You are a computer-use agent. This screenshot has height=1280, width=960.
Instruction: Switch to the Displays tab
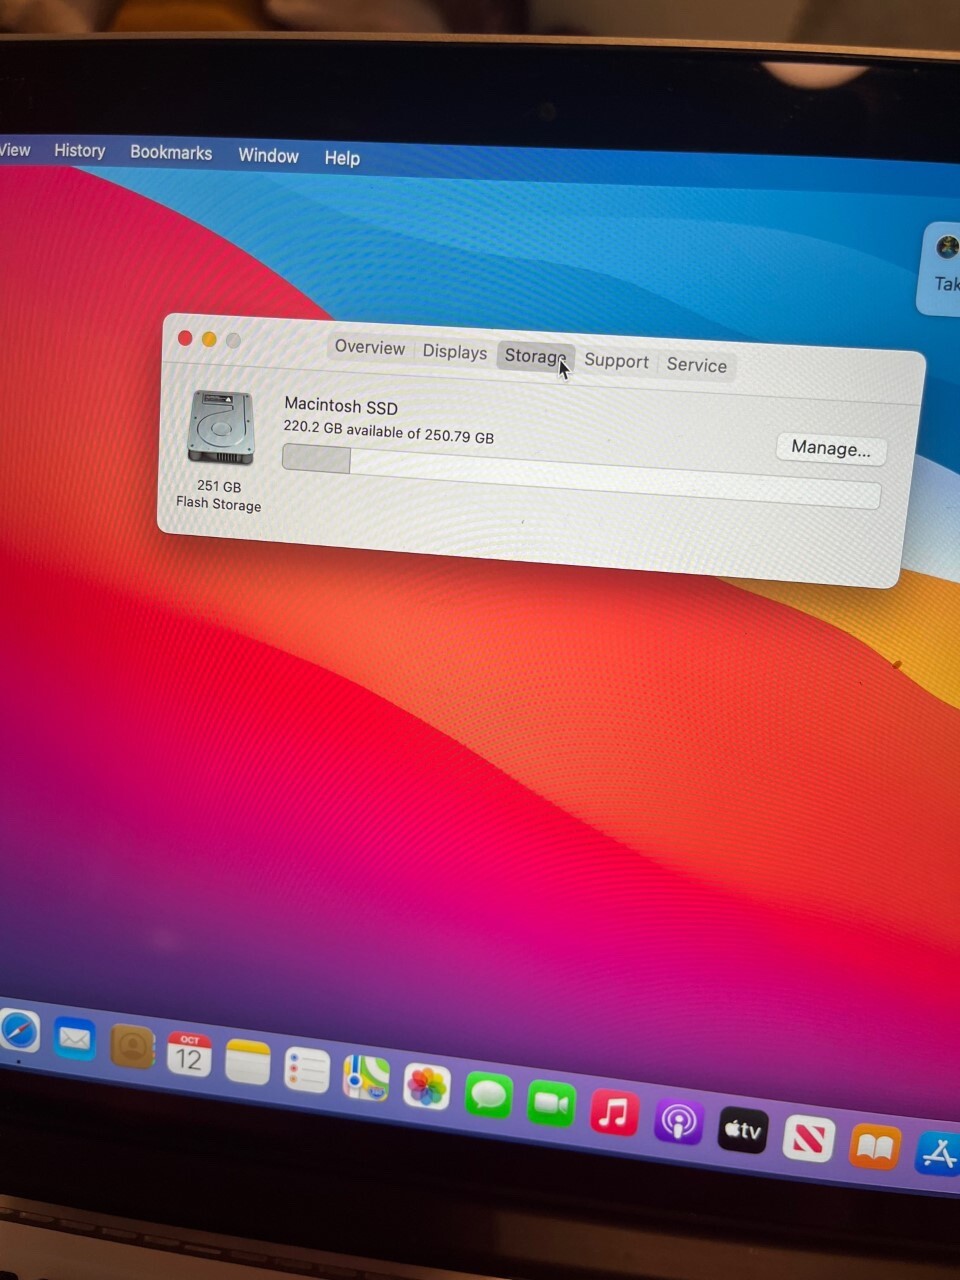(x=455, y=351)
